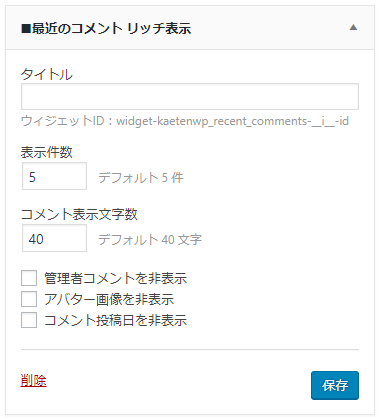Viewport: 380px width, 420px height.
Task: Click the コメント投稿日を非表示 label text
Action: click(x=115, y=320)
